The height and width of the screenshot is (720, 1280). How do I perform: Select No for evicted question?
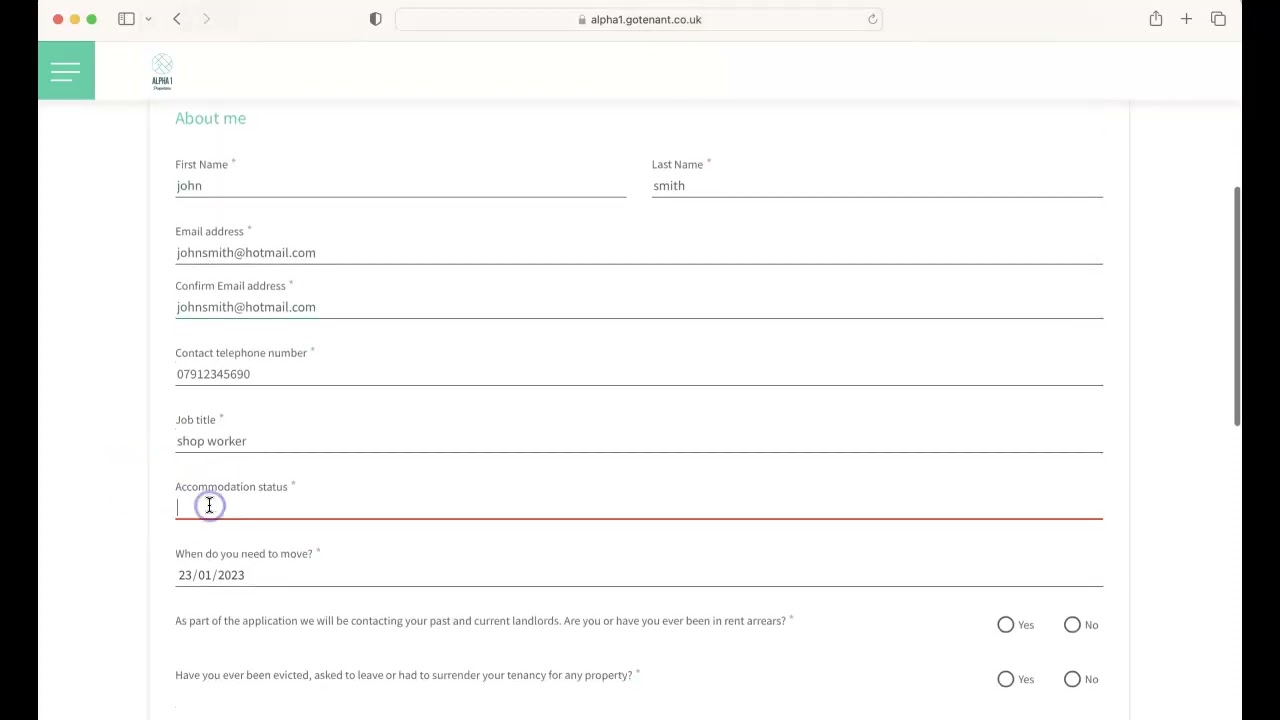click(x=1072, y=679)
